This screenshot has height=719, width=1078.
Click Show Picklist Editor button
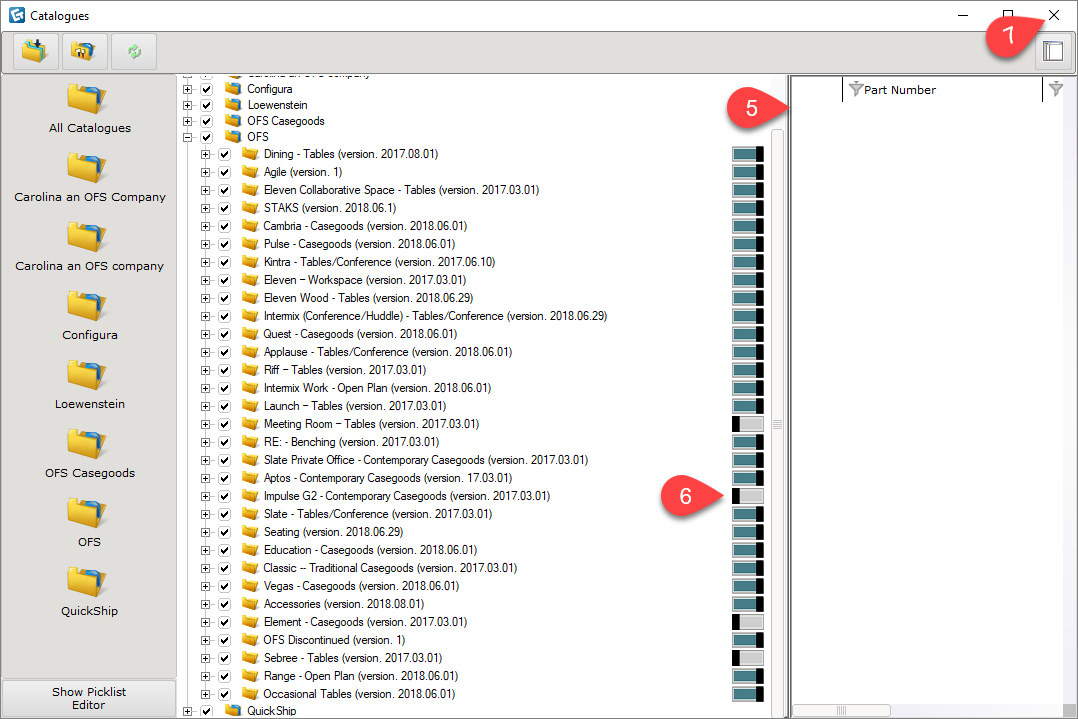pyautogui.click(x=89, y=698)
